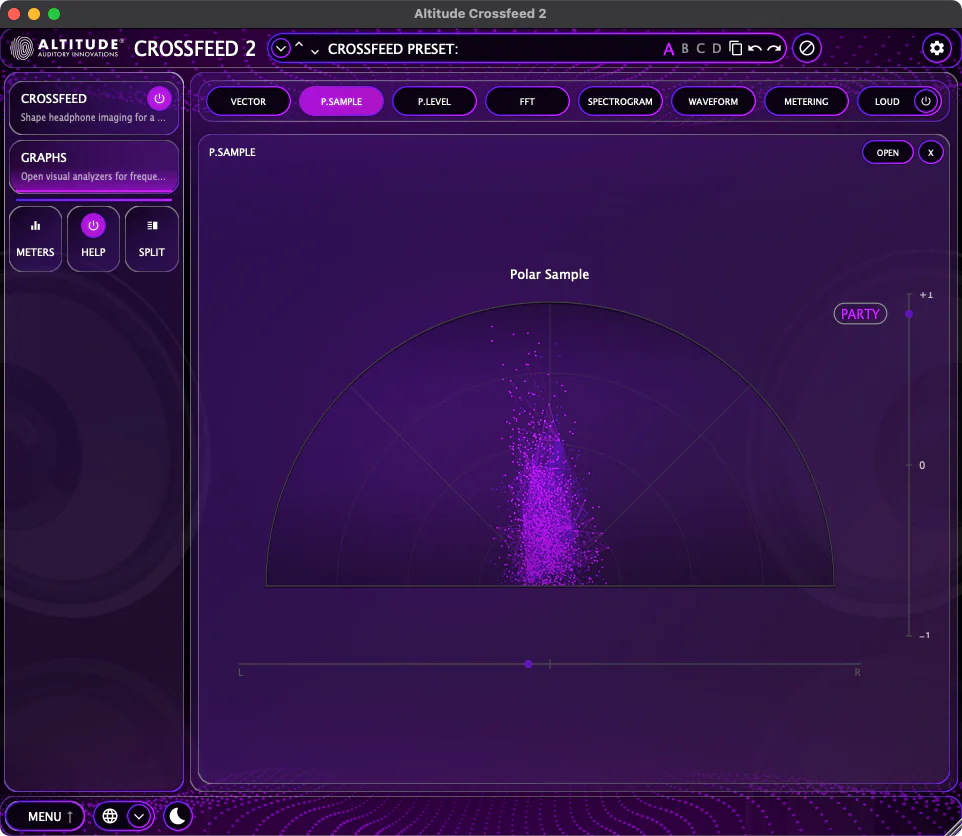Select the next preset down arrow
The image size is (962, 836).
pyautogui.click(x=315, y=52)
